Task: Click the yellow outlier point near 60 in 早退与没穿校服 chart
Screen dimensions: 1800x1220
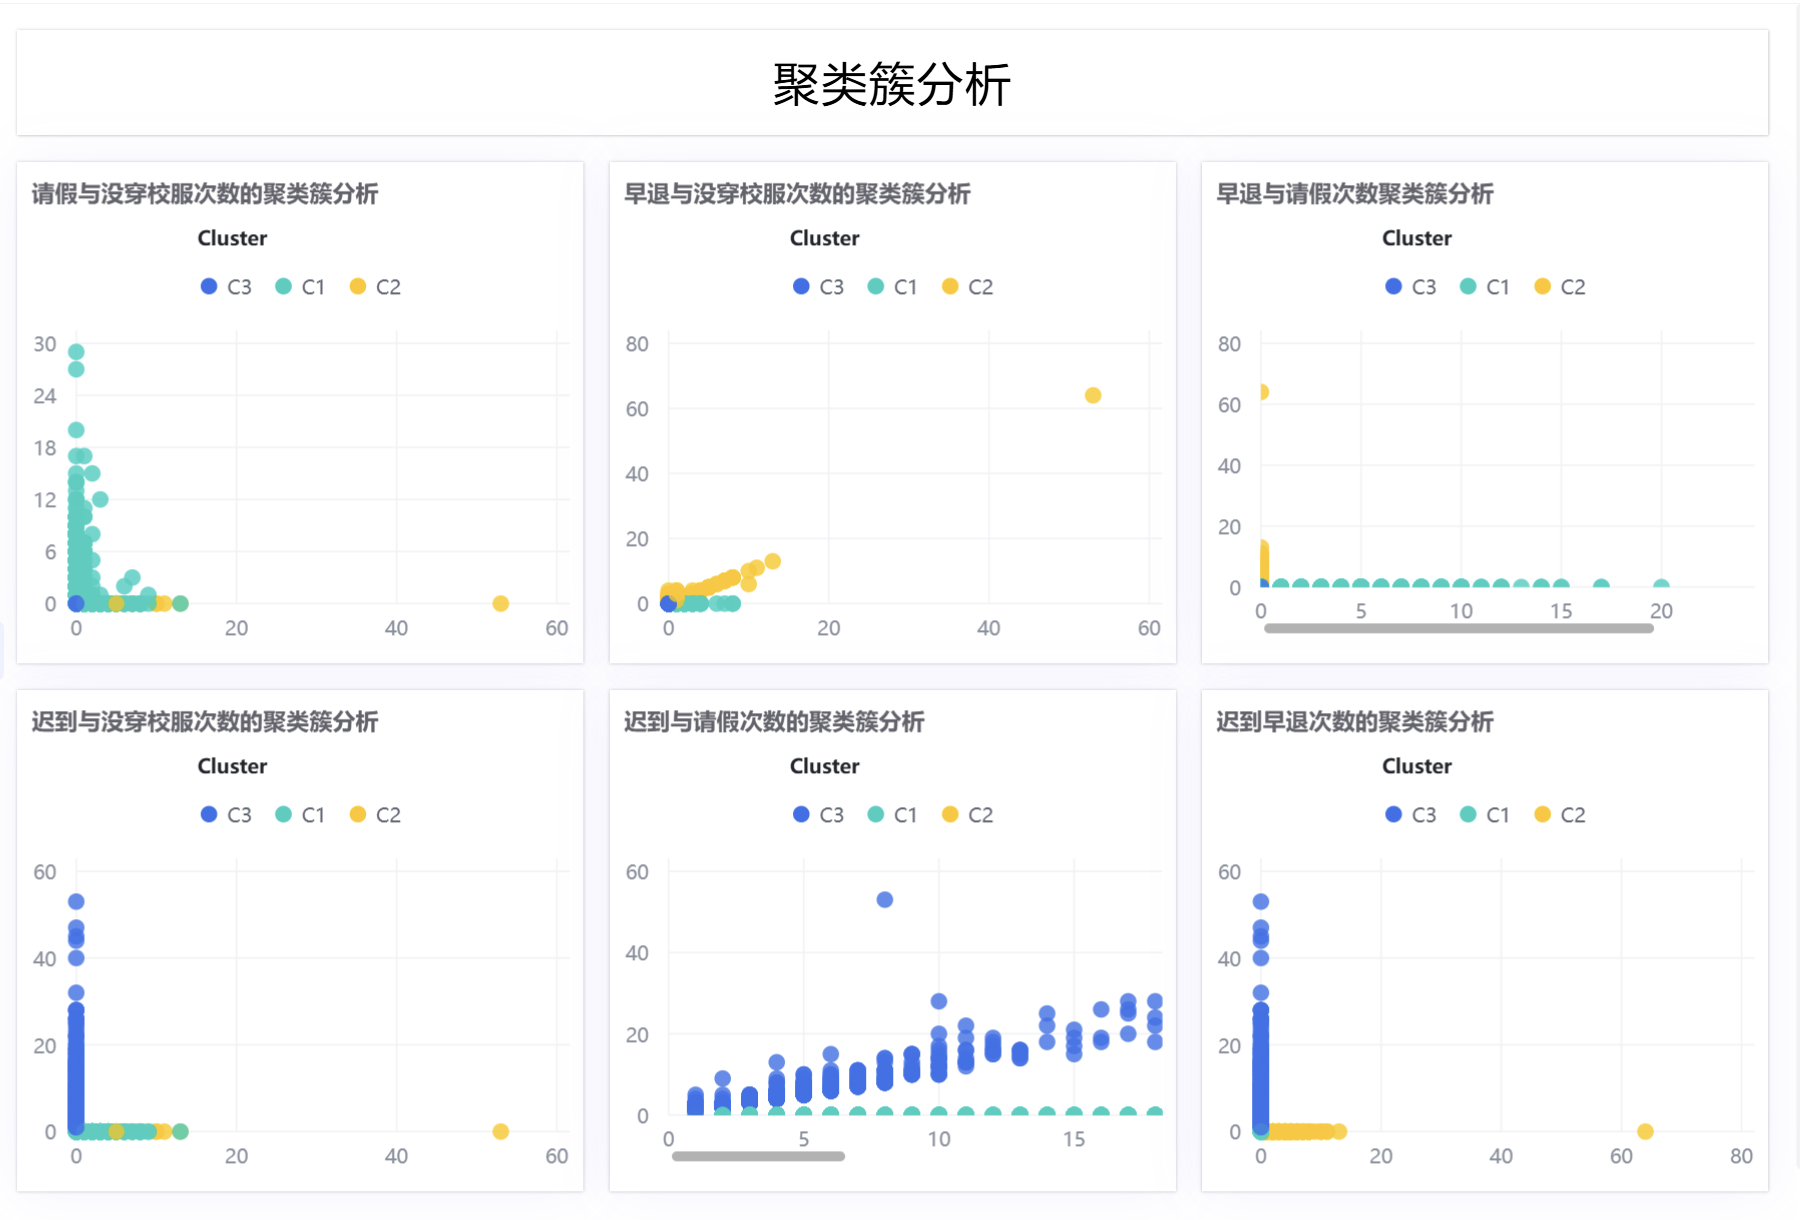Action: [1093, 395]
